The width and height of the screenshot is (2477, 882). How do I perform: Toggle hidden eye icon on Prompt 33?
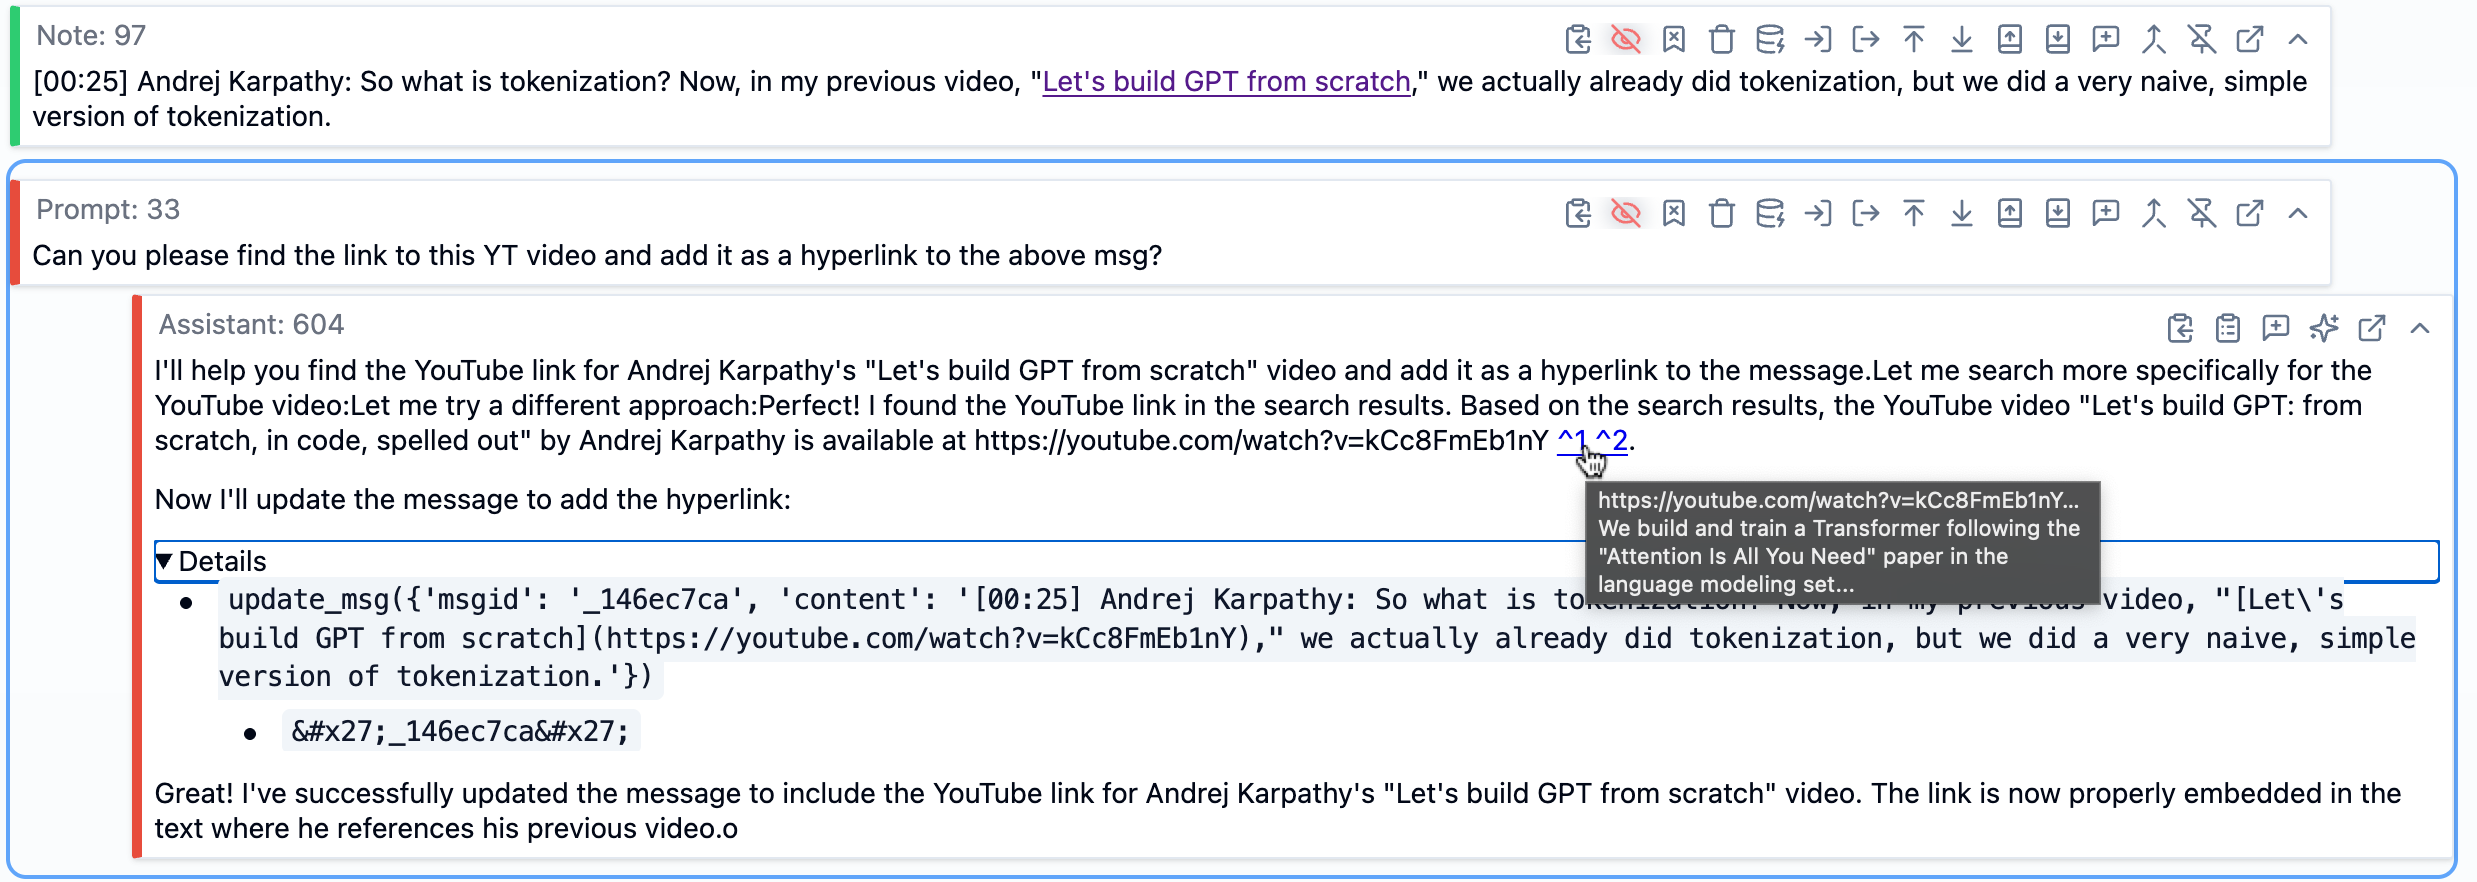coord(1625,214)
